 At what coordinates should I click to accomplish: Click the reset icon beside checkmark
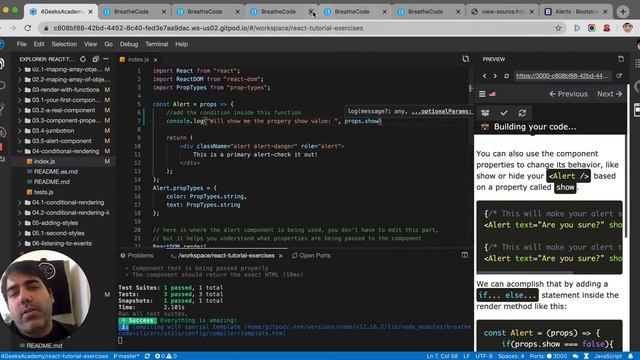522,113
